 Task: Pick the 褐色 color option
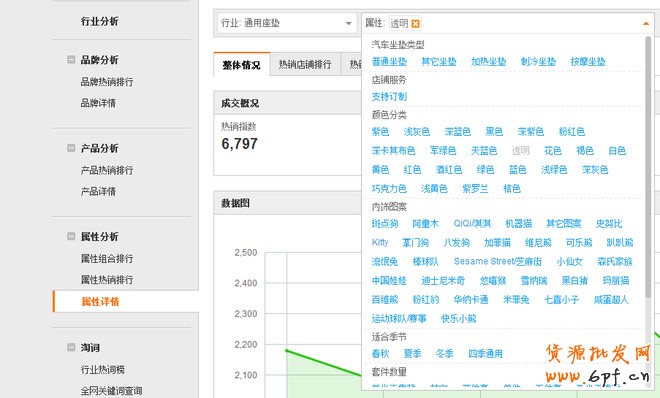click(x=585, y=150)
